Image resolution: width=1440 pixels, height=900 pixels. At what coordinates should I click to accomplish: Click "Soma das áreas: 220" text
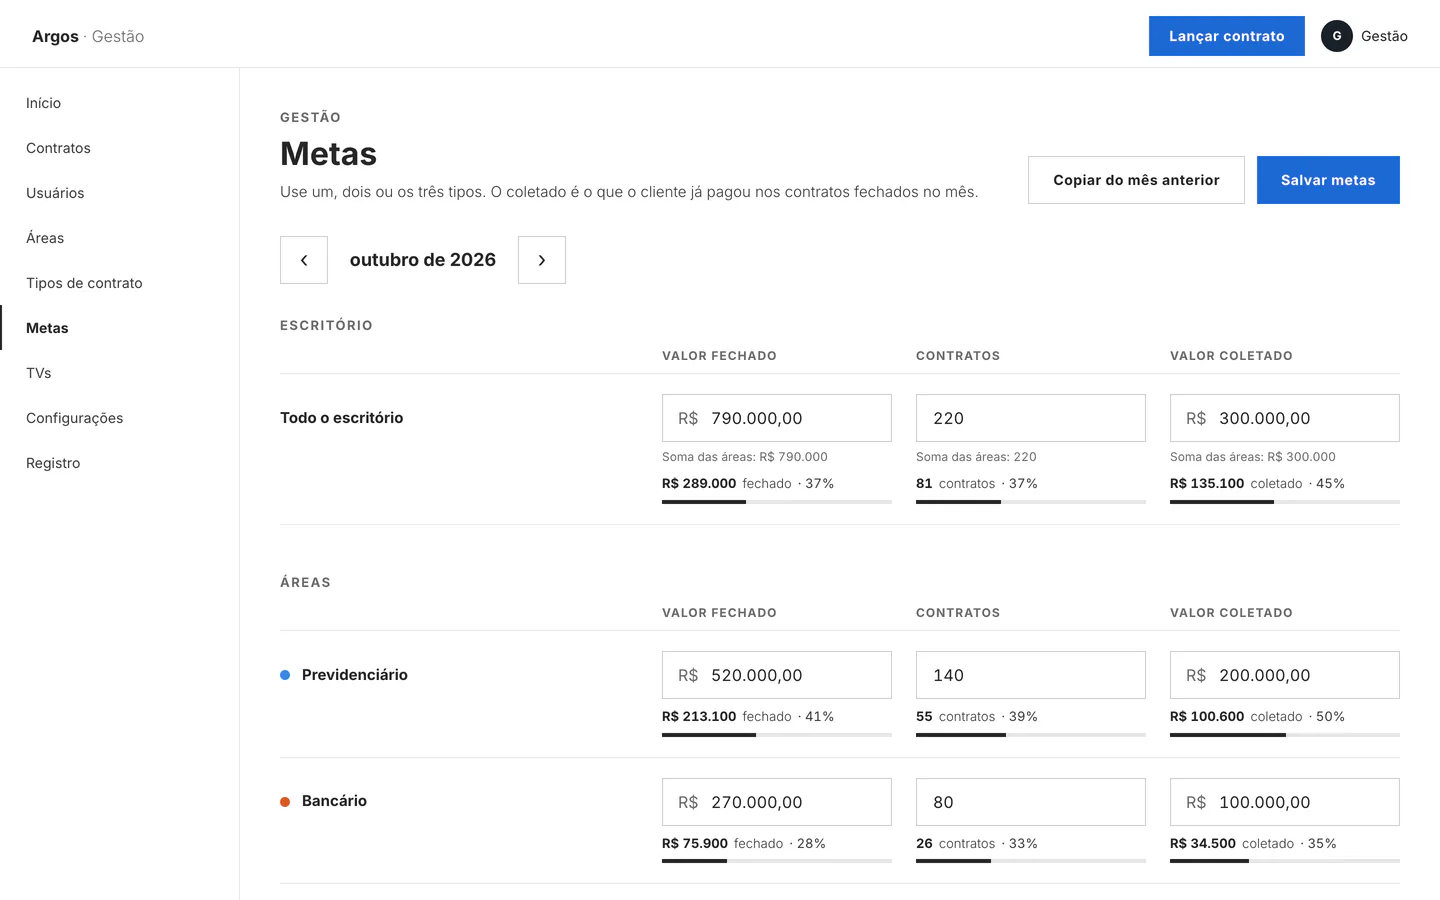point(976,457)
